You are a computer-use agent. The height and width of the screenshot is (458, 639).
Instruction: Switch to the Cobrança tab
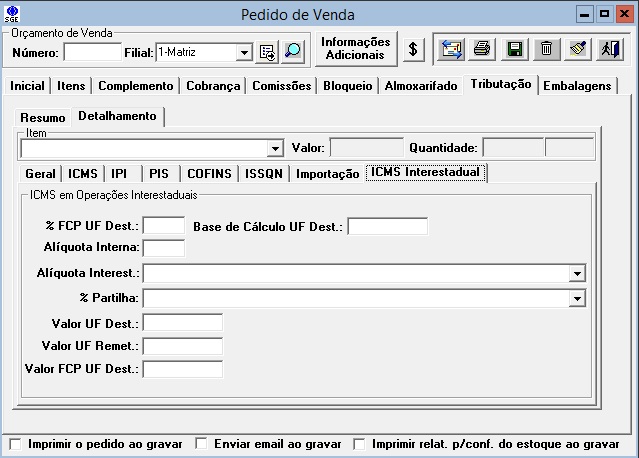[213, 86]
